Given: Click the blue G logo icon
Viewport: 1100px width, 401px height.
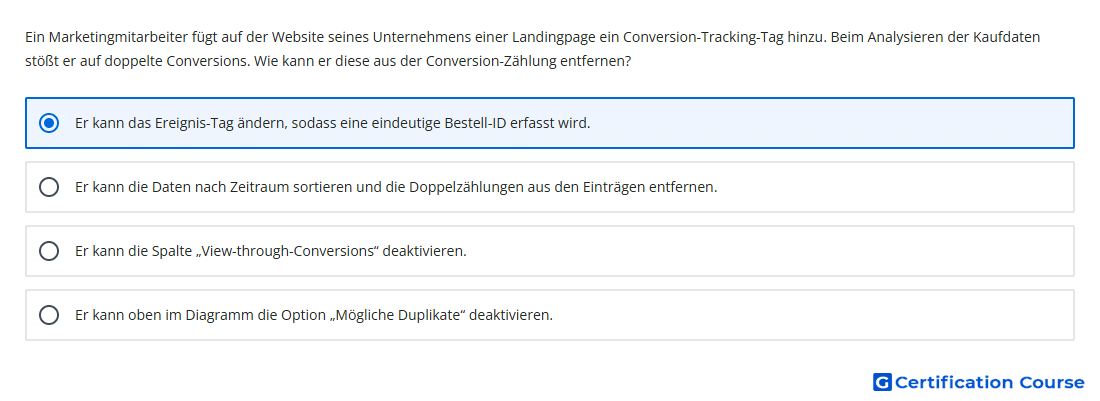Looking at the screenshot, I should click(882, 382).
